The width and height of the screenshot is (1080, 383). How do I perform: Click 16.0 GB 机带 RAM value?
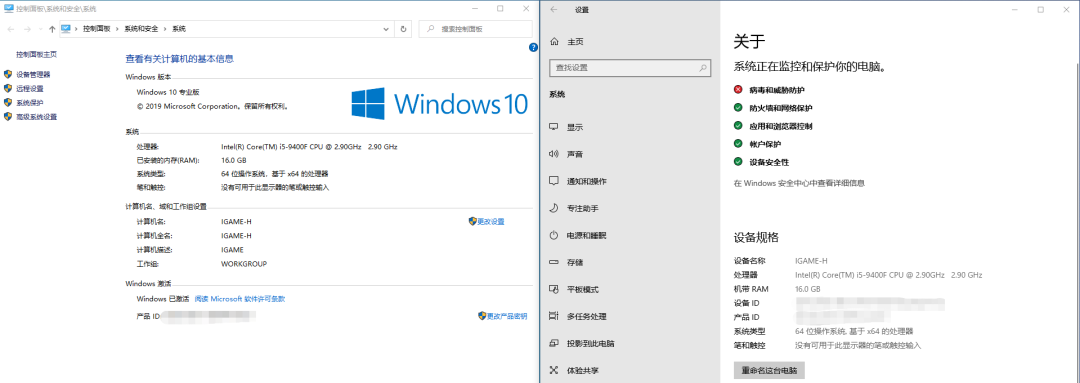(808, 289)
